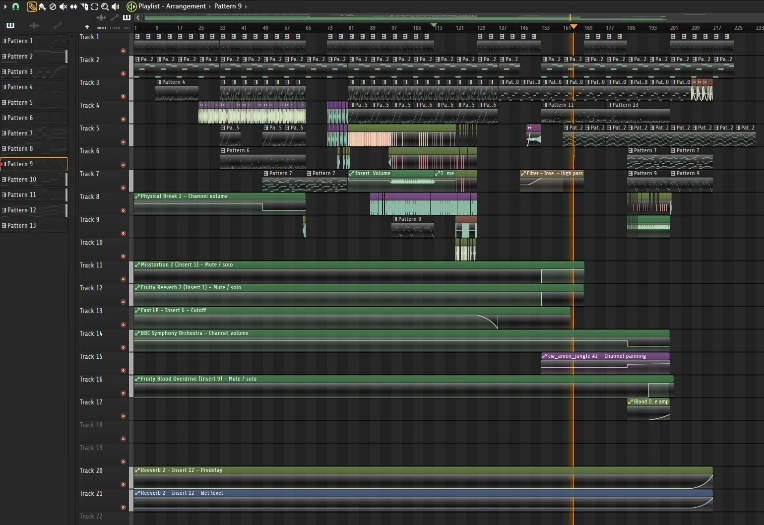Select the orange Filter High pass clip
This screenshot has width=764, height=525.
[x=552, y=180]
